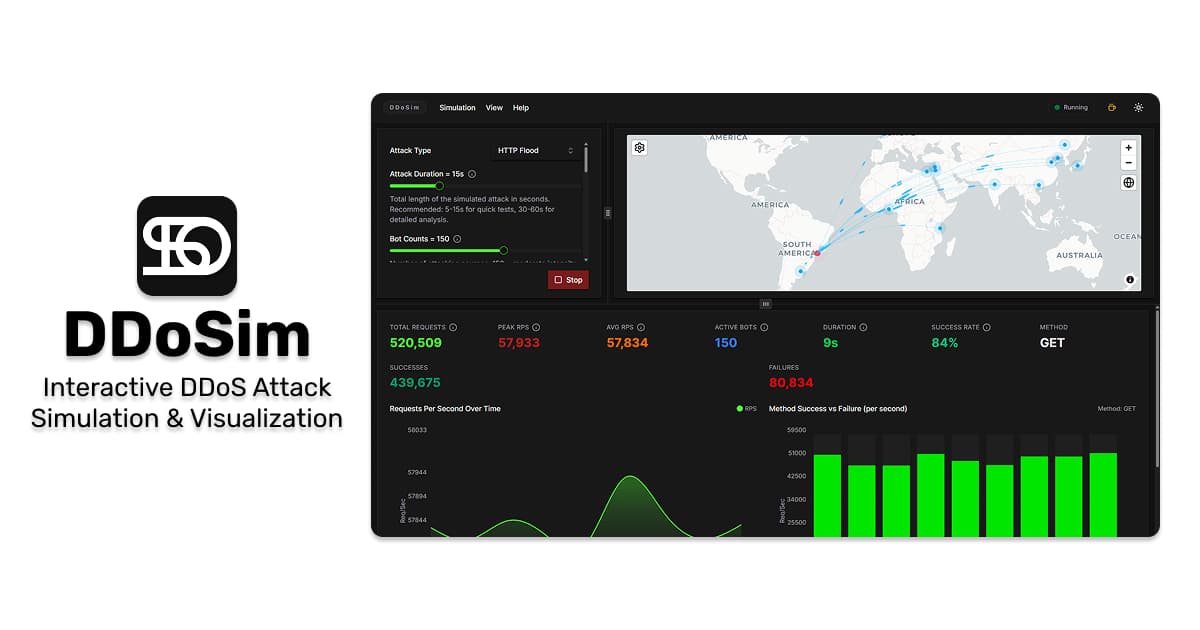Click the map attribution info icon

[1130, 280]
